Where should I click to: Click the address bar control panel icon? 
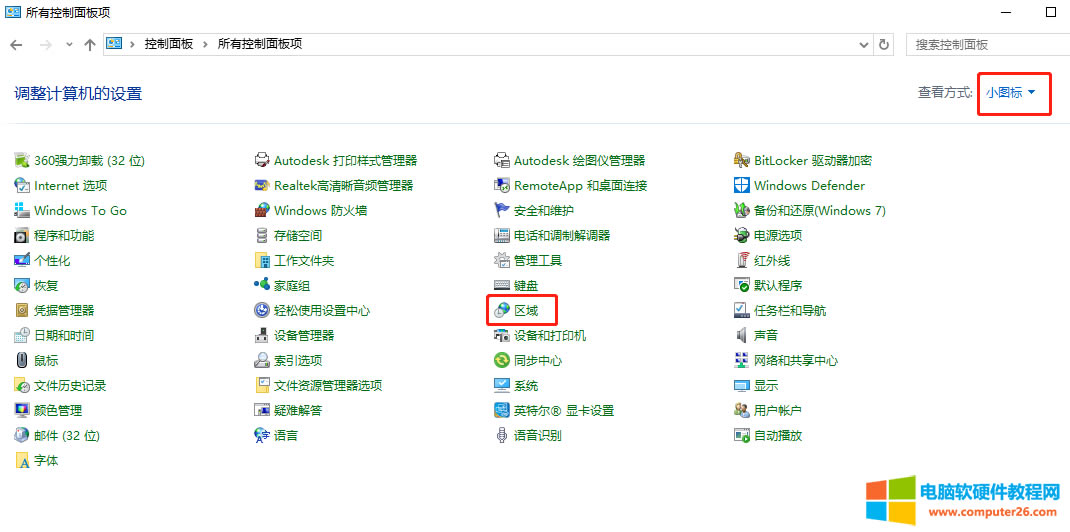[114, 44]
